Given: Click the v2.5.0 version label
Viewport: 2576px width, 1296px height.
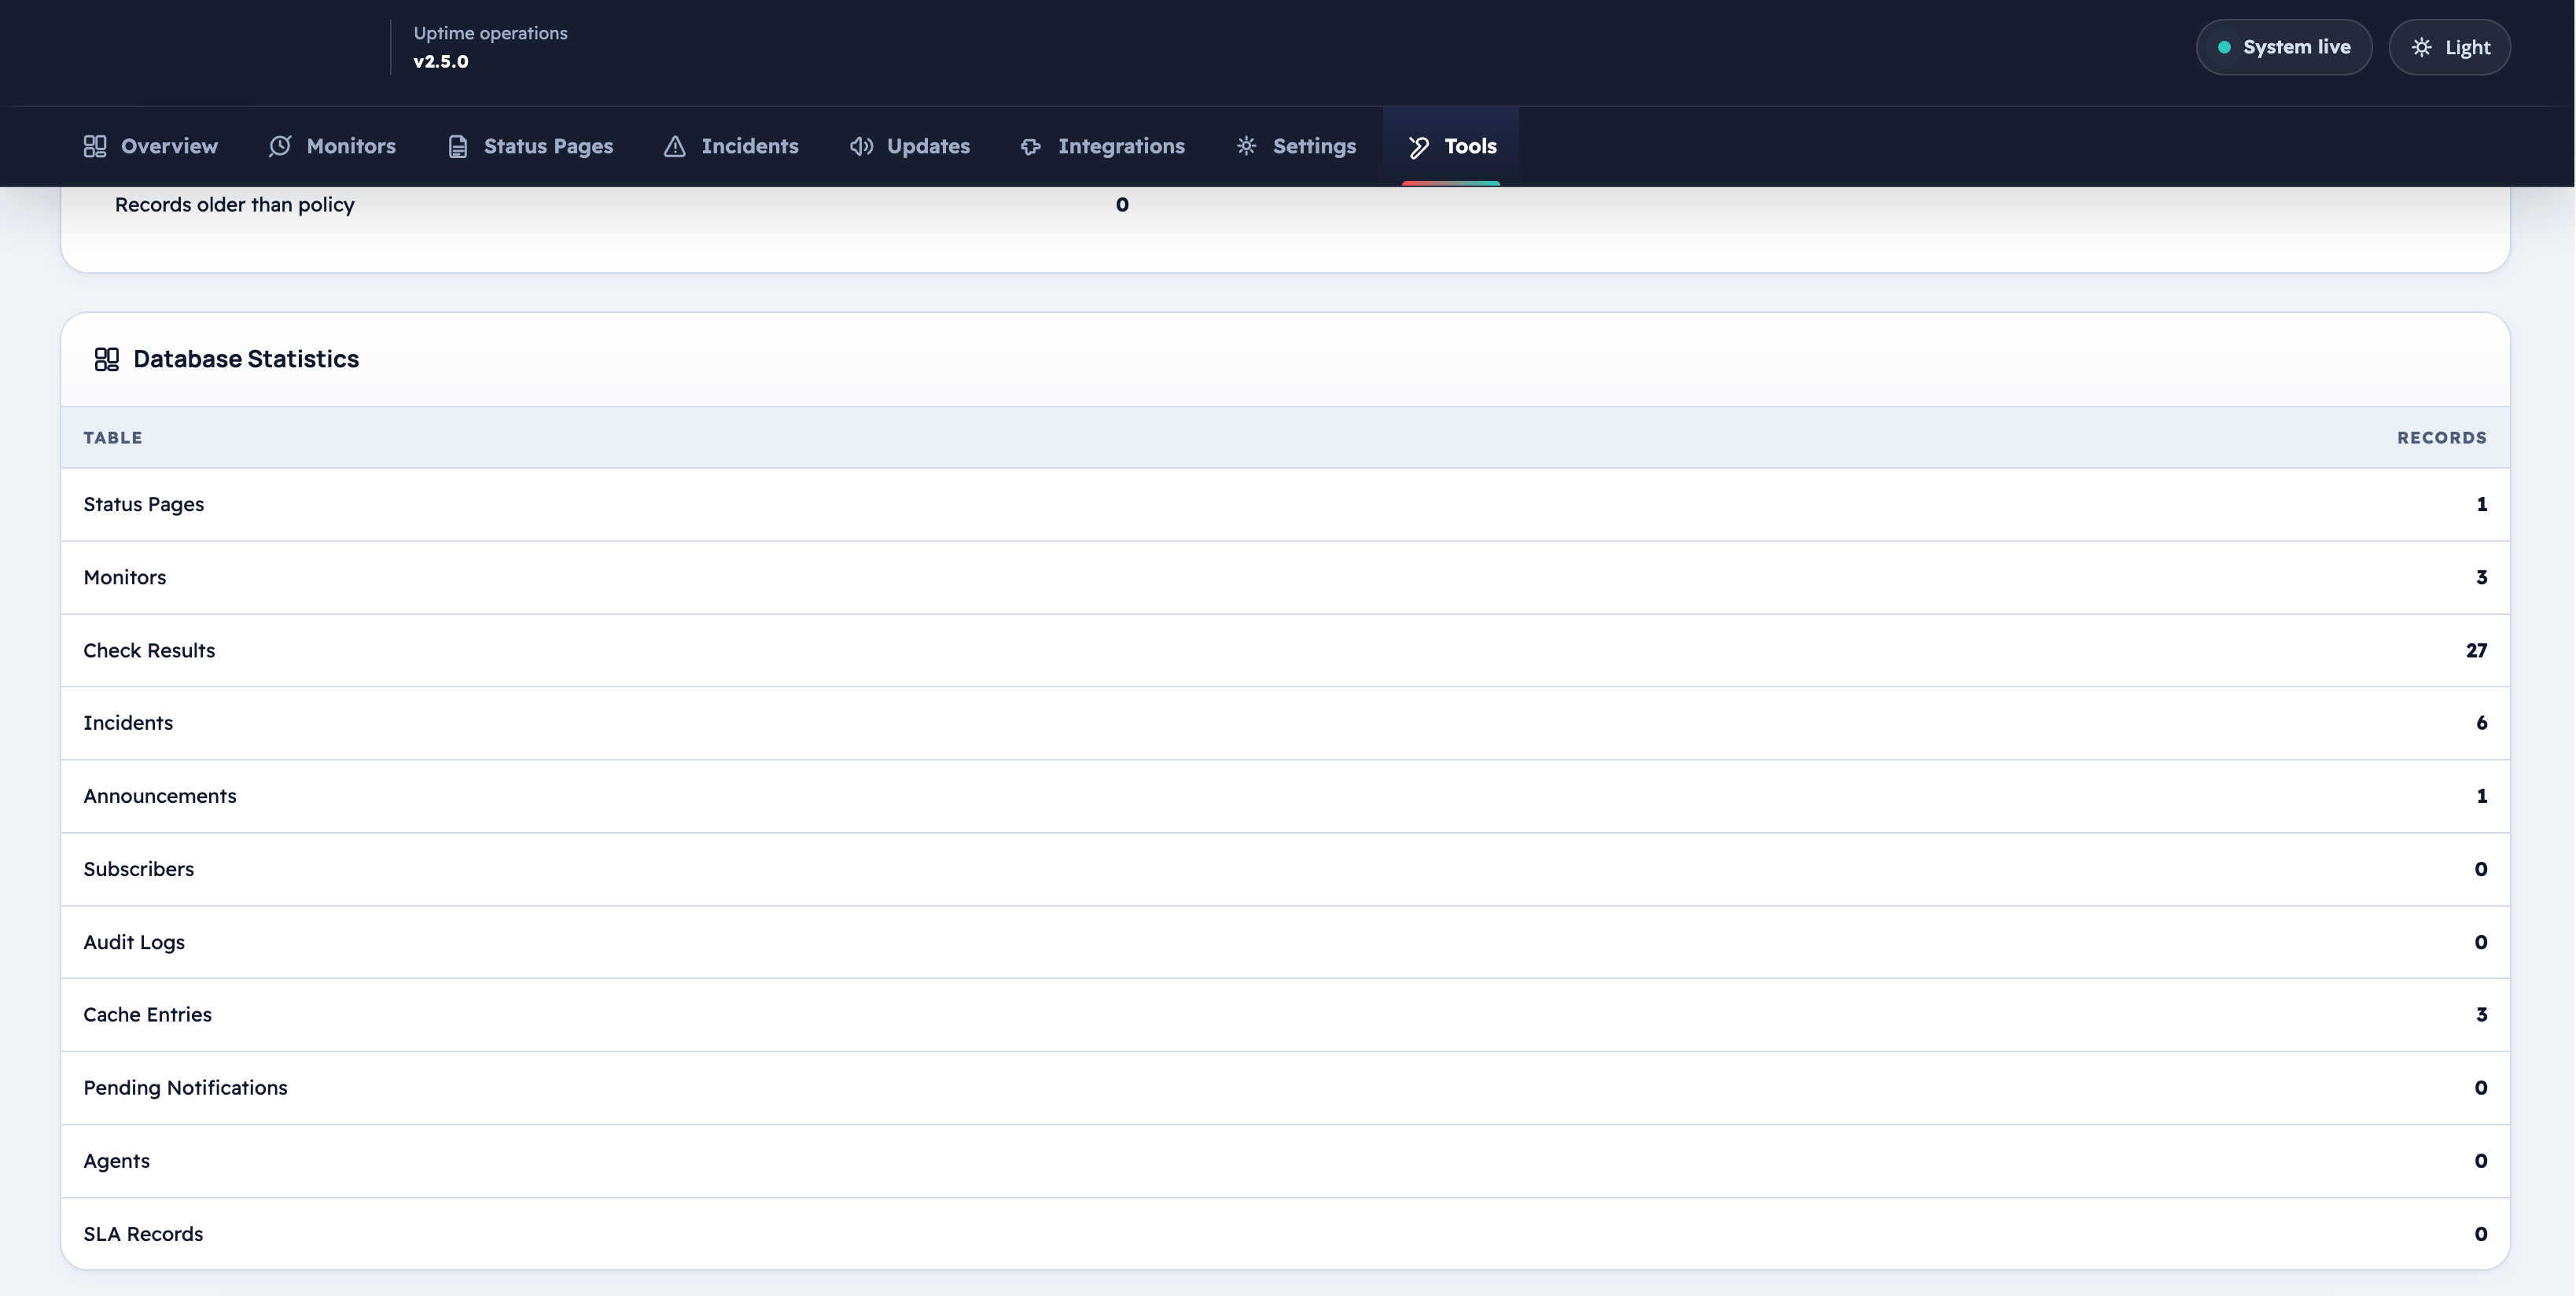Looking at the screenshot, I should (441, 61).
